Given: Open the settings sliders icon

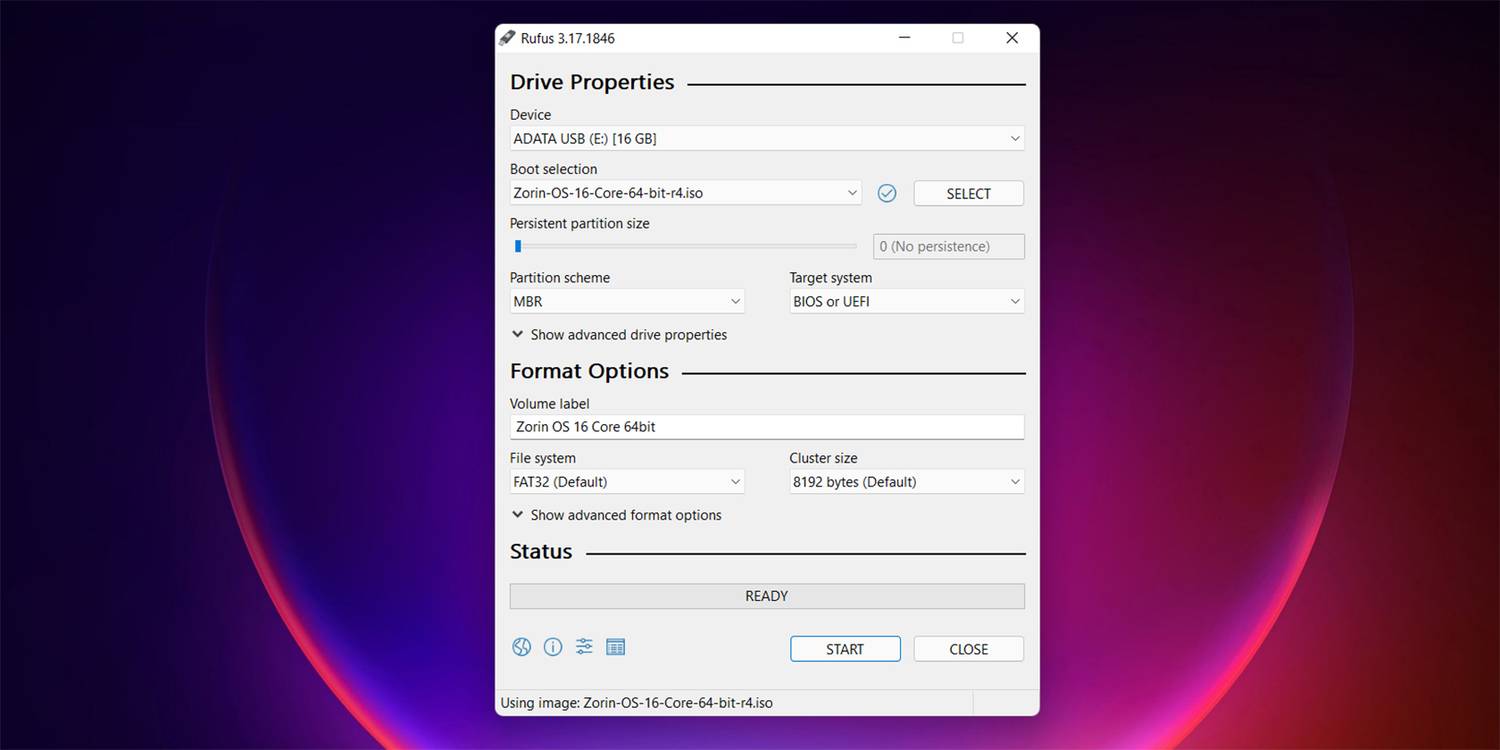Looking at the screenshot, I should tap(584, 647).
